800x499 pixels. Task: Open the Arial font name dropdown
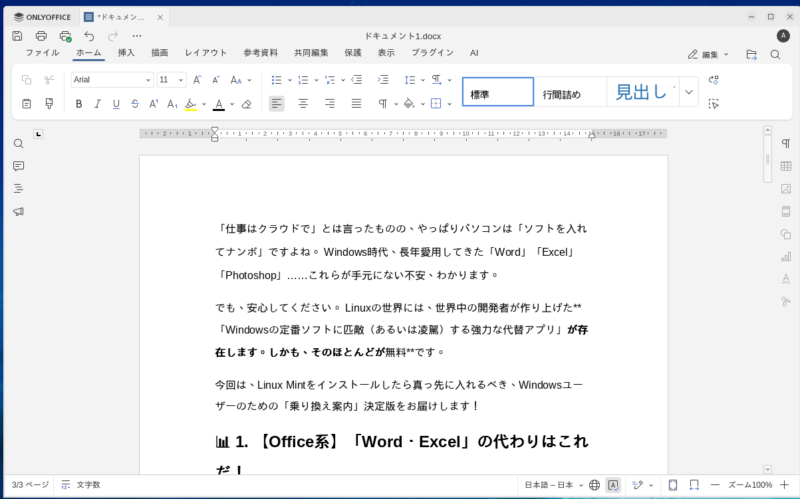point(111,80)
